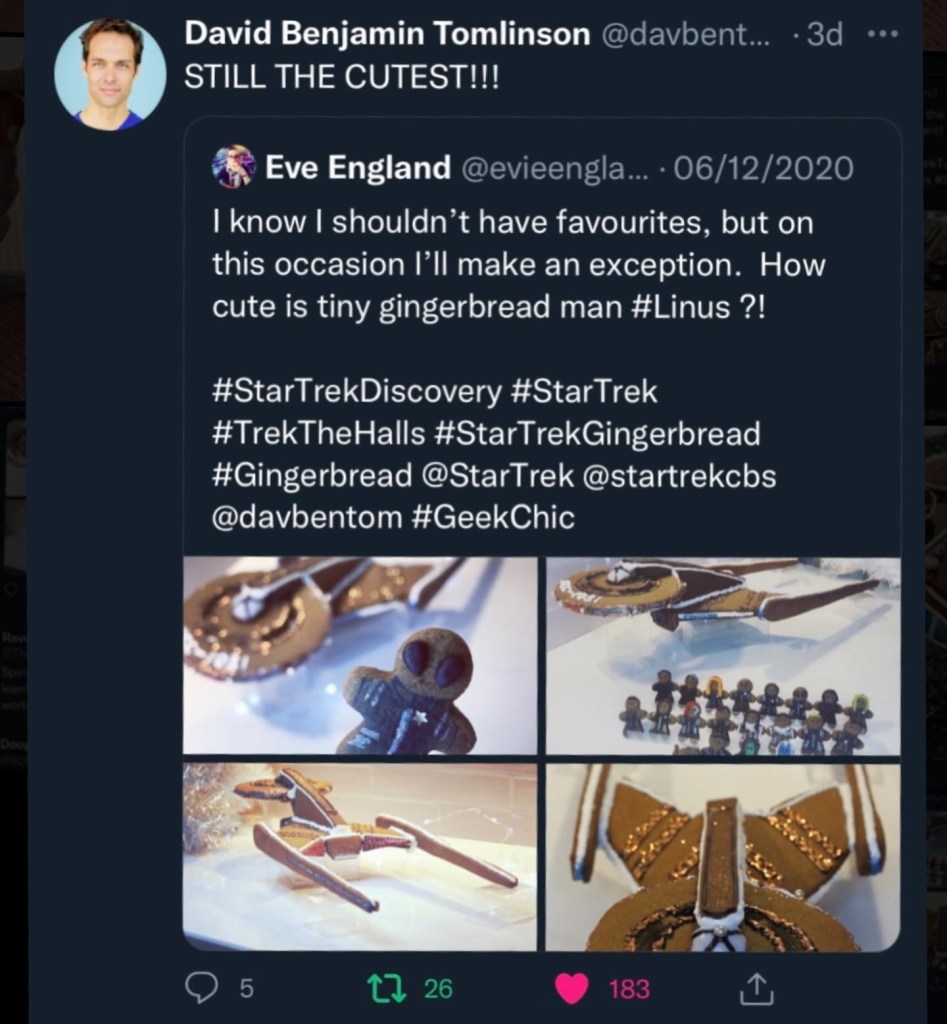Viewport: 947px width, 1024px height.
Task: Open the gingerbread crew group photo
Action: (x=722, y=656)
